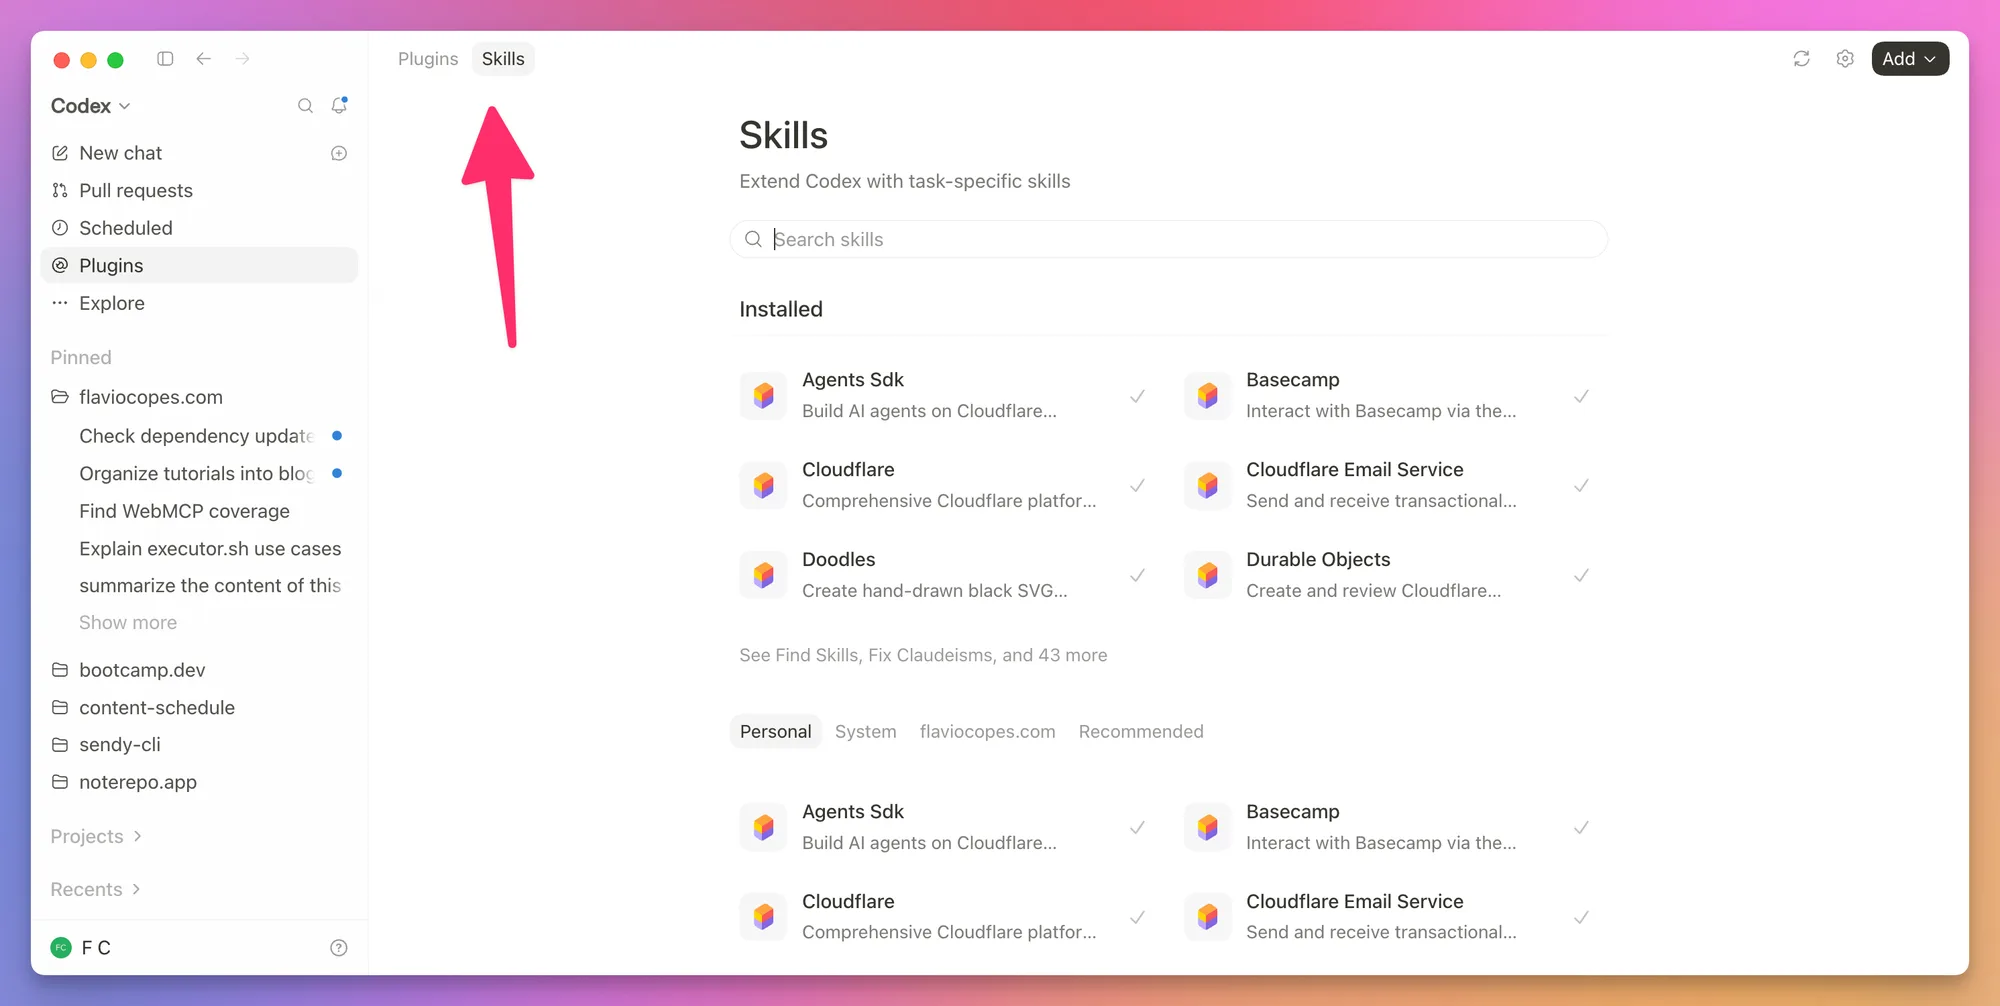Screen dimensions: 2000x1006
Task: Refresh the skills list
Action: click(x=1802, y=59)
